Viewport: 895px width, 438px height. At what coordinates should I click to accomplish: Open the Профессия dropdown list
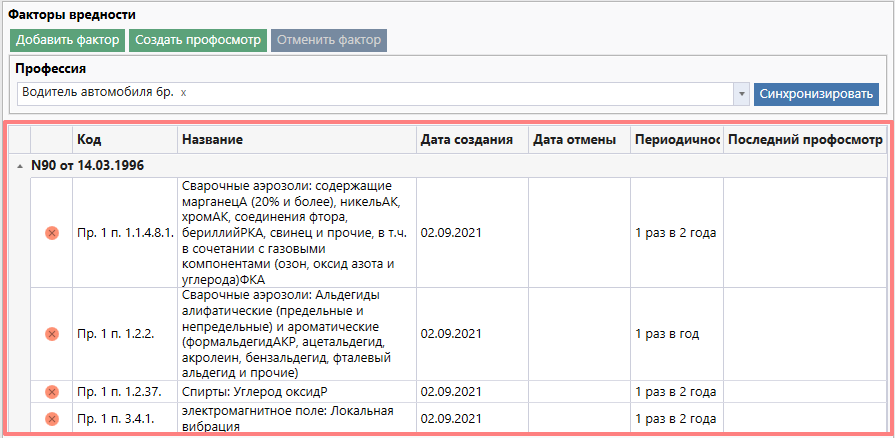pyautogui.click(x=741, y=93)
